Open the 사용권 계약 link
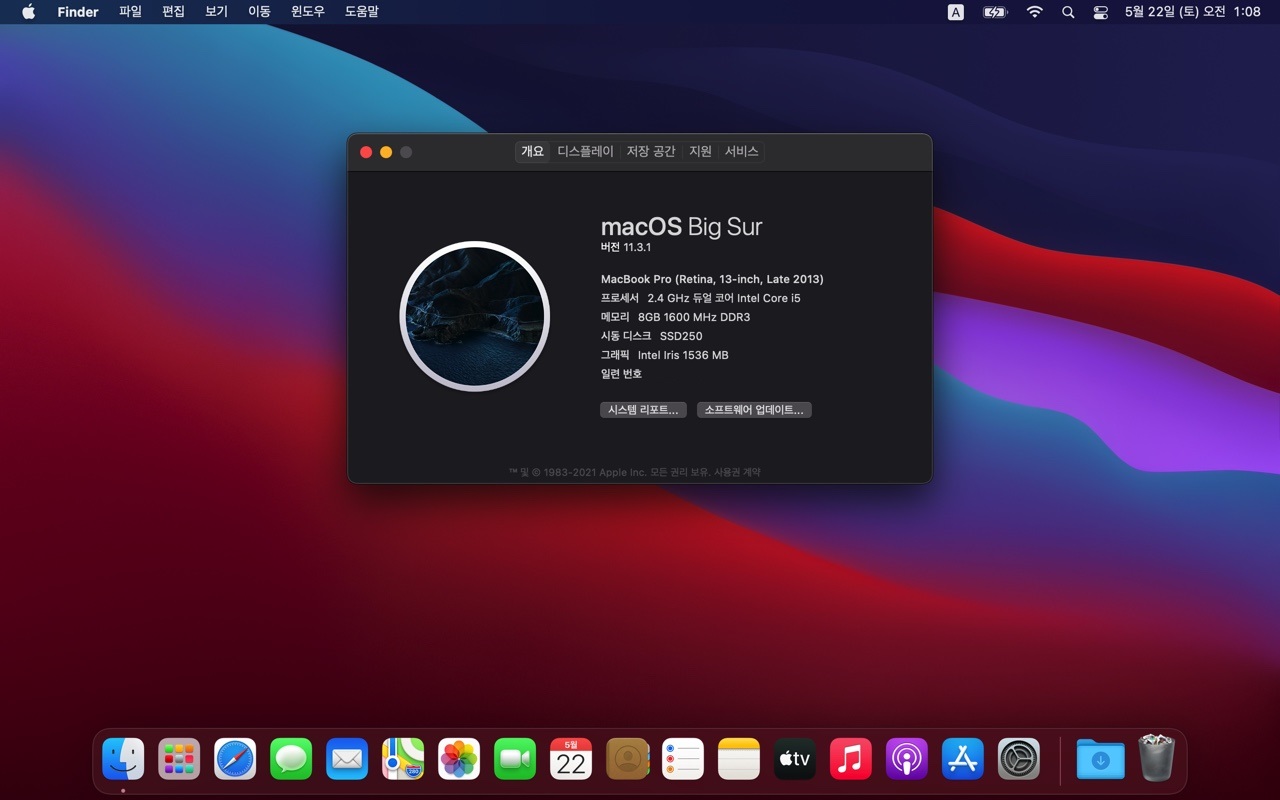Screen dimensions: 1280x800 click(x=736, y=472)
